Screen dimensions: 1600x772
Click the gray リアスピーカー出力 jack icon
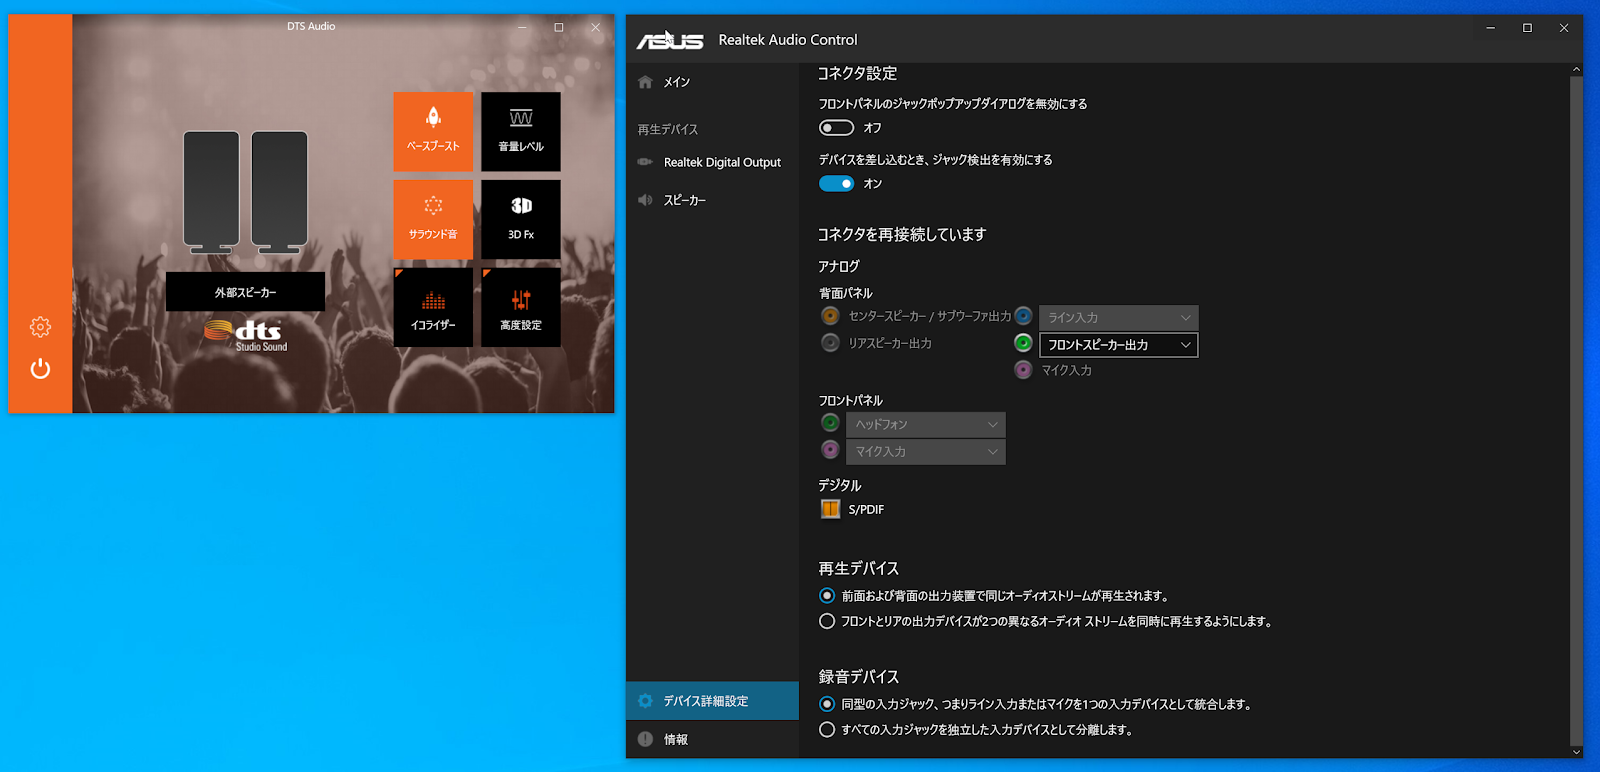pos(830,343)
